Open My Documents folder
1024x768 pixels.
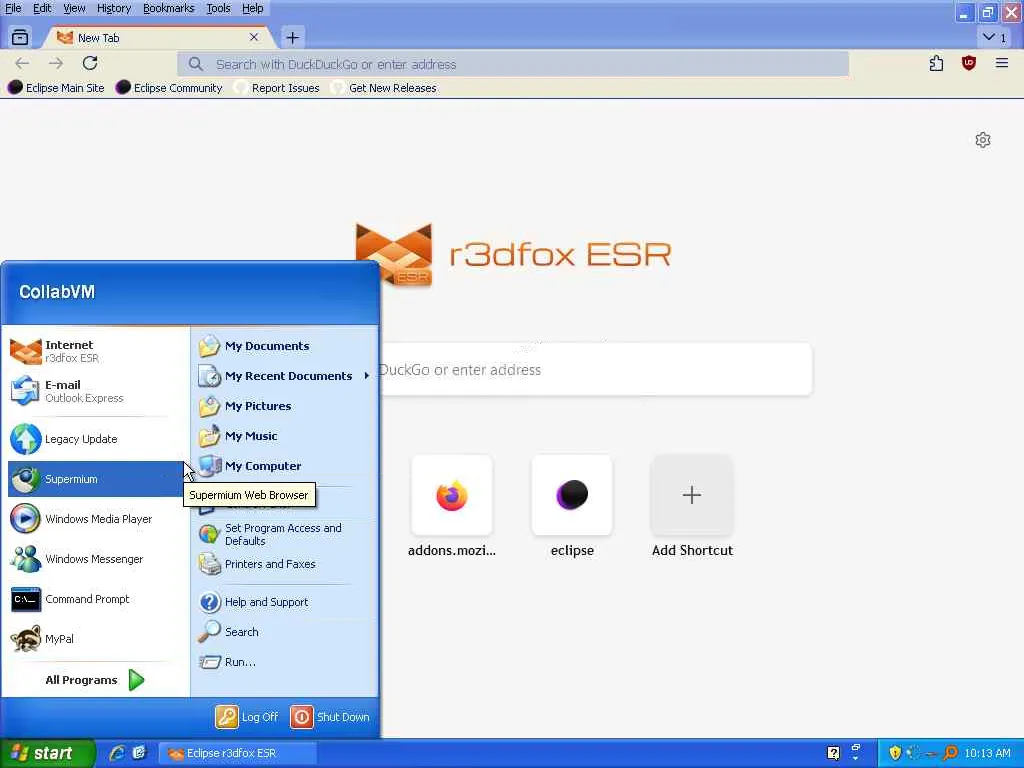(x=285, y=346)
